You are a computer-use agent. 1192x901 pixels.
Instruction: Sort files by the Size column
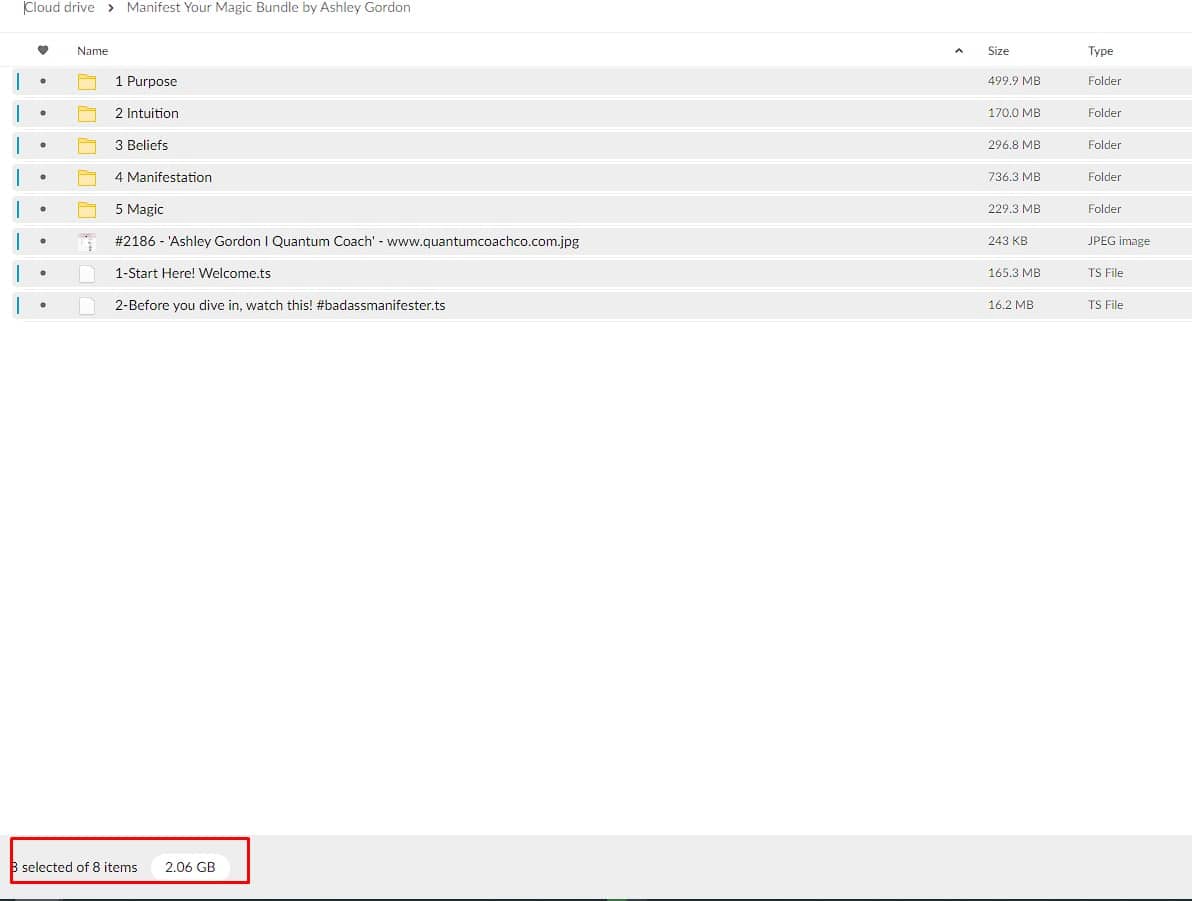[x=998, y=51]
